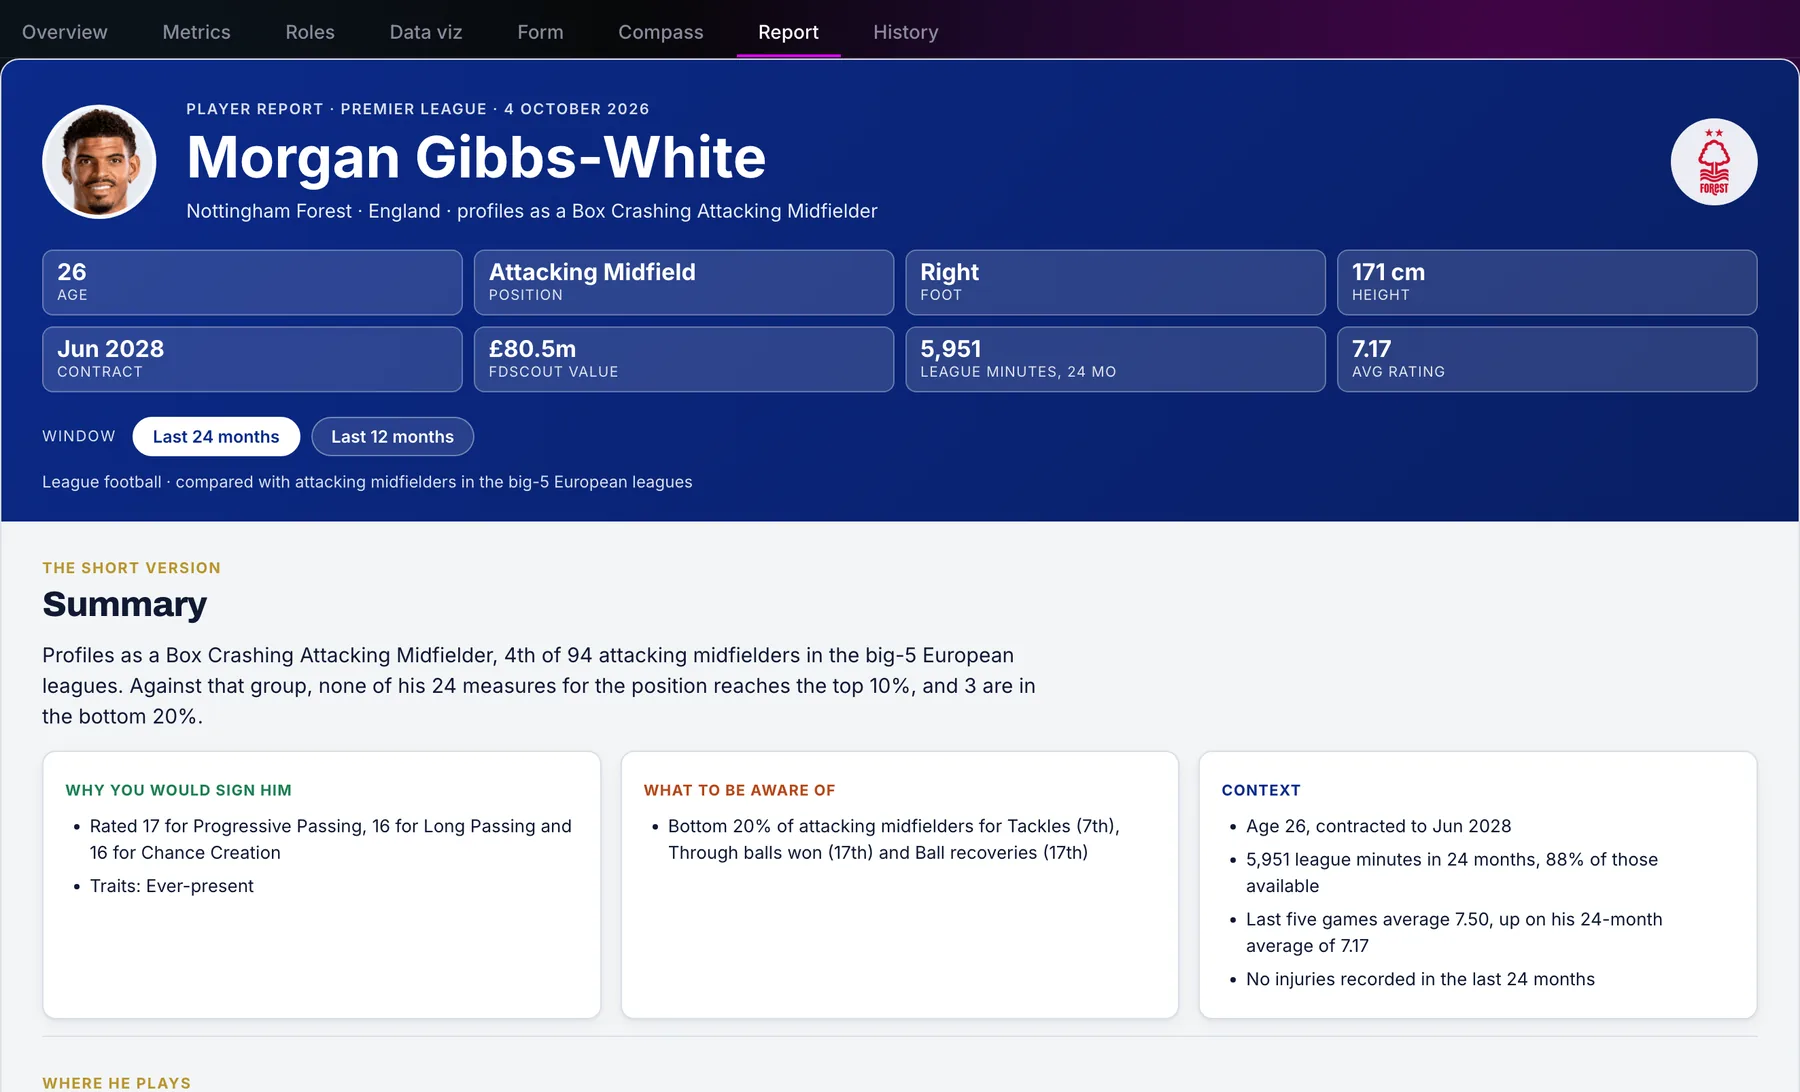Screen dimensions: 1800x1092
Task: Click the Morgan Gibbs-White name heading
Action: 476,157
